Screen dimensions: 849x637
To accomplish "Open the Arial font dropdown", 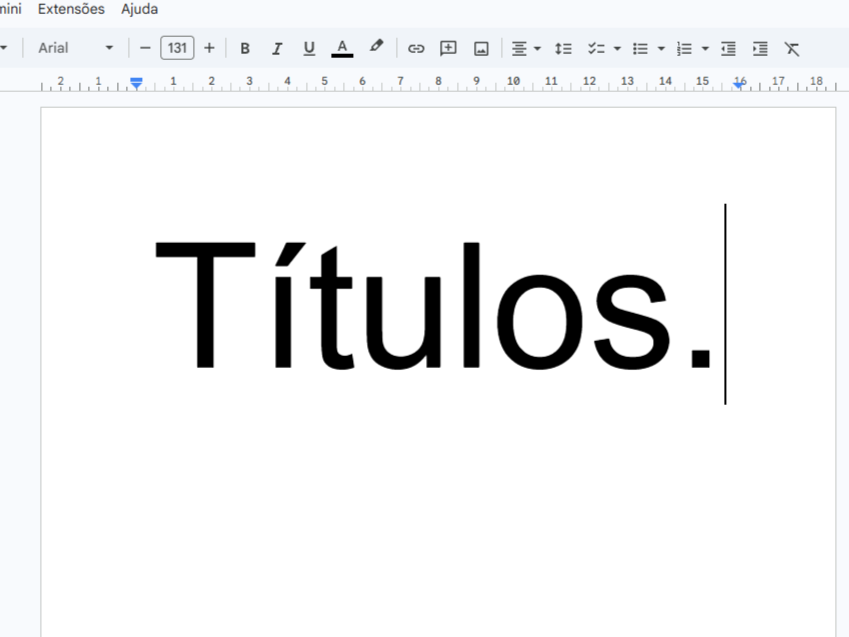I will pos(75,48).
